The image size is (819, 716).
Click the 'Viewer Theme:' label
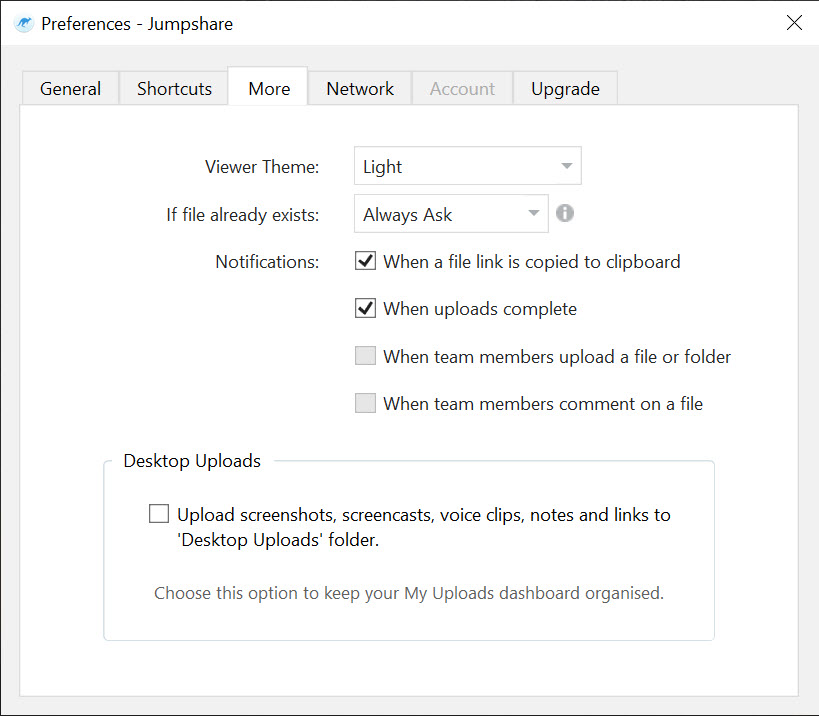262,167
